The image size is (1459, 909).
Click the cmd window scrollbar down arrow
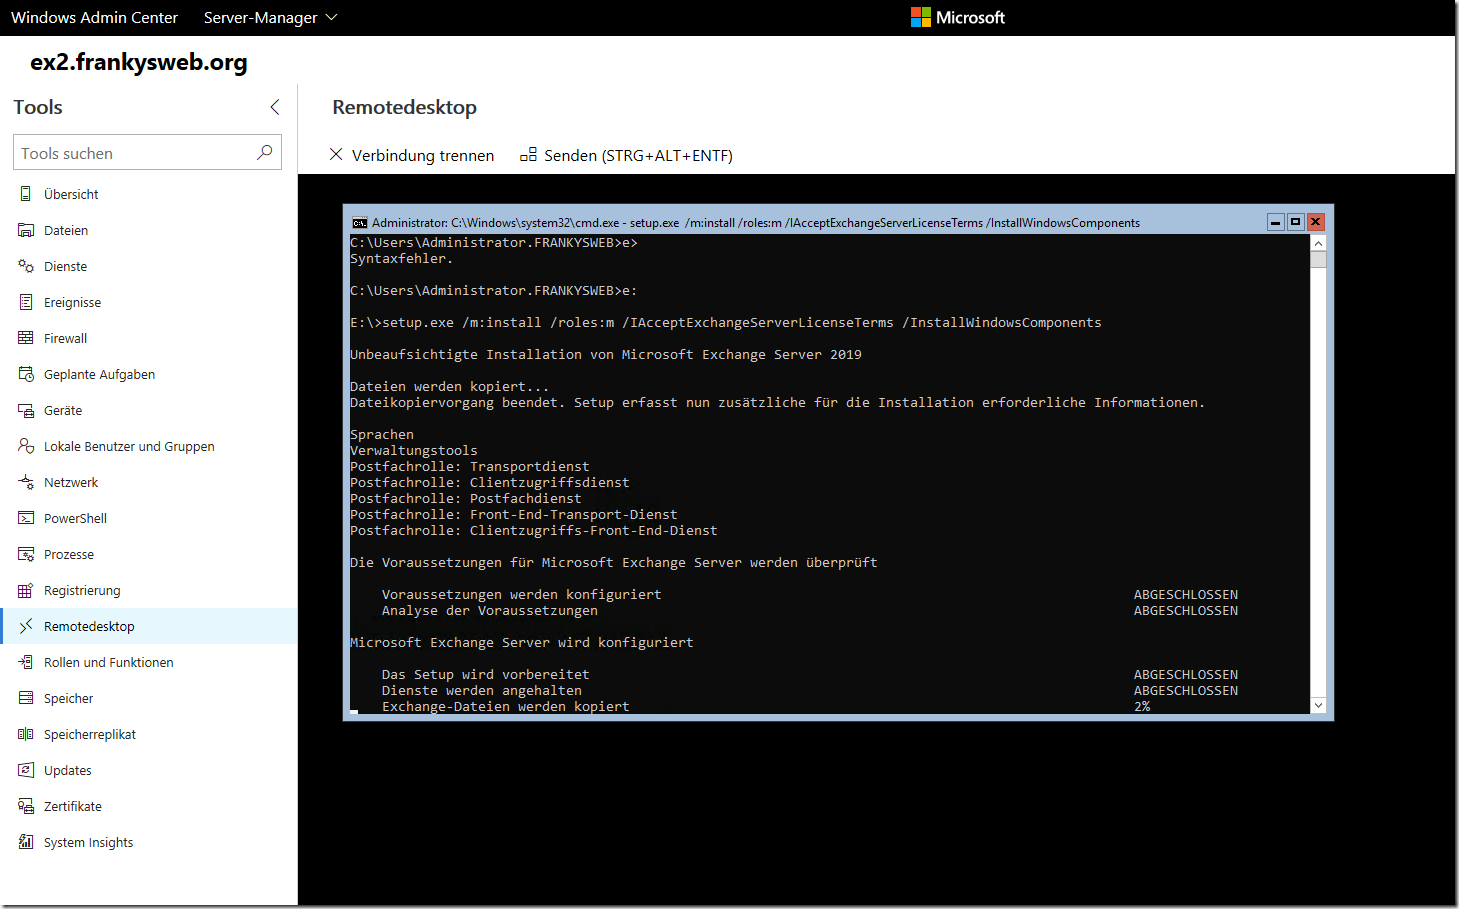click(x=1318, y=705)
